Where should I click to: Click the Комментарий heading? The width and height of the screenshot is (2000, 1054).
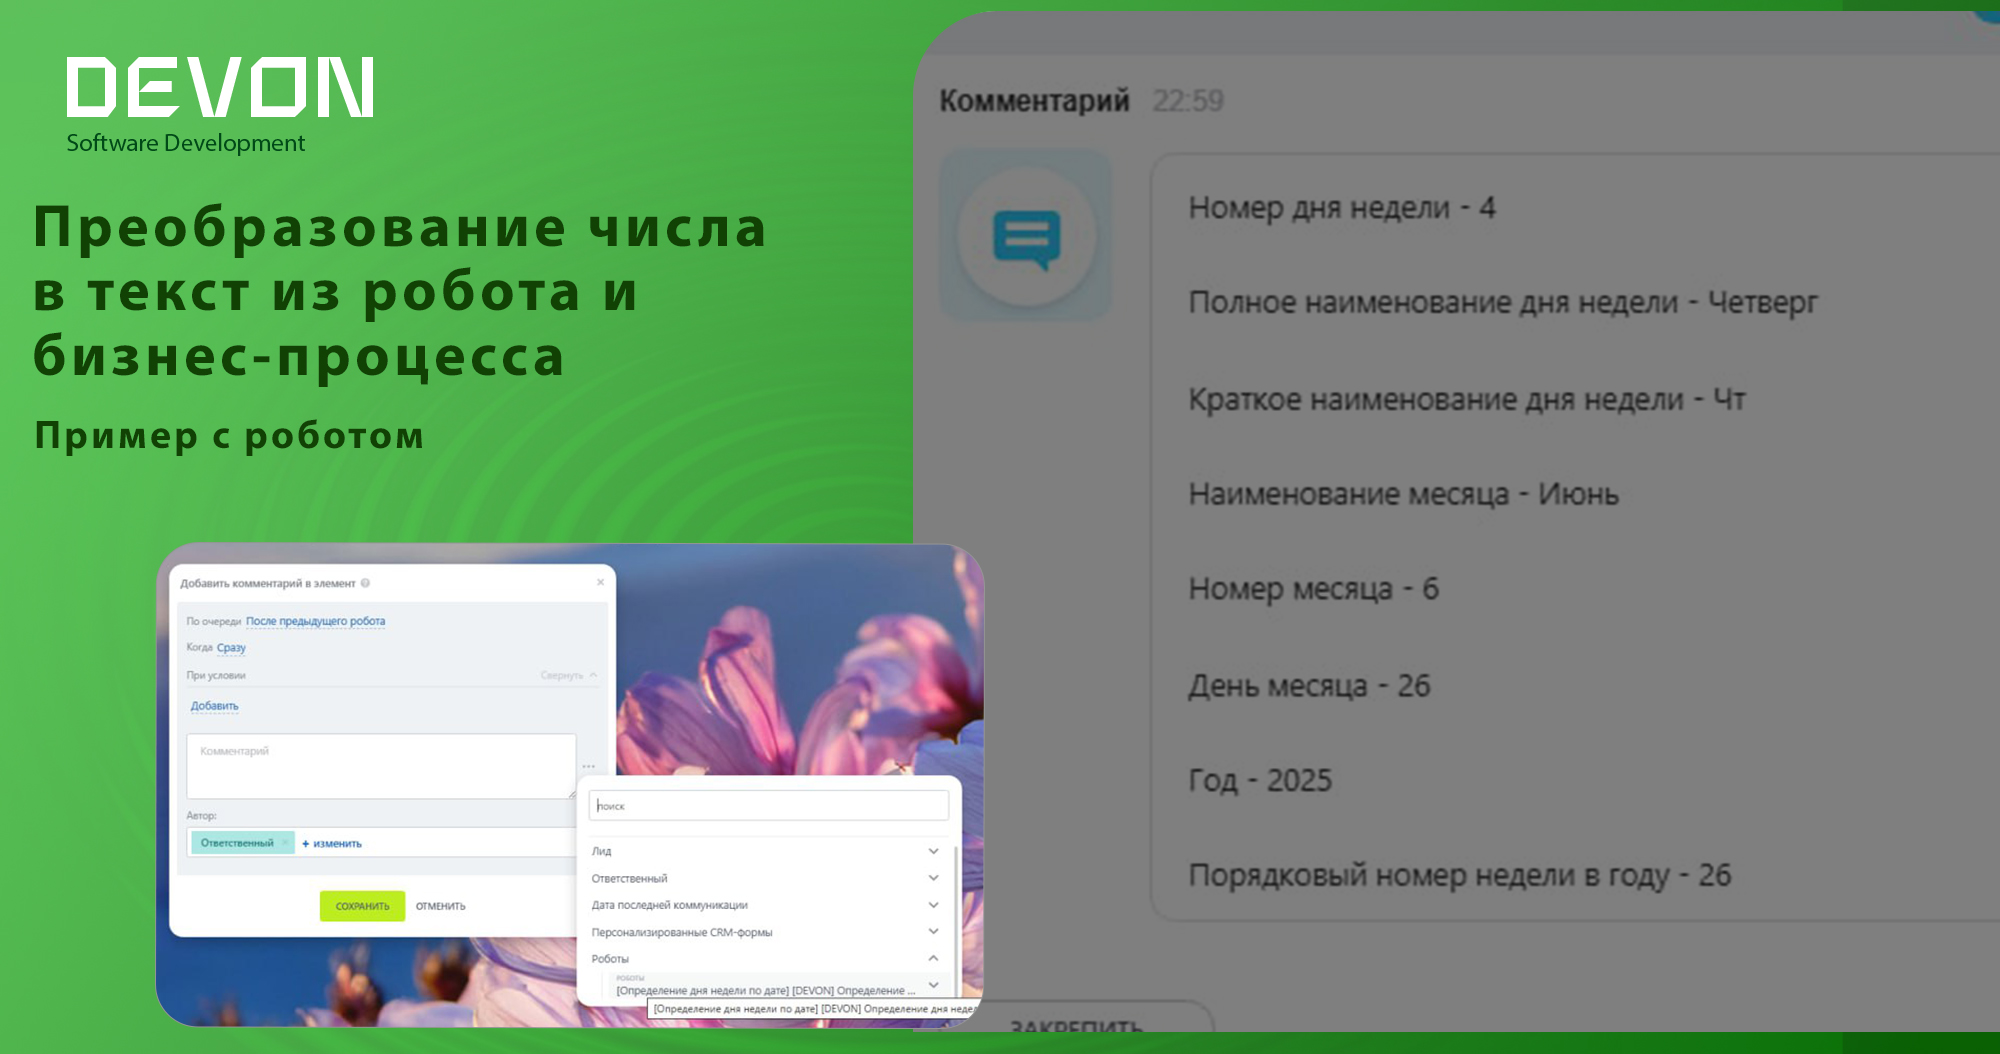(x=1034, y=100)
